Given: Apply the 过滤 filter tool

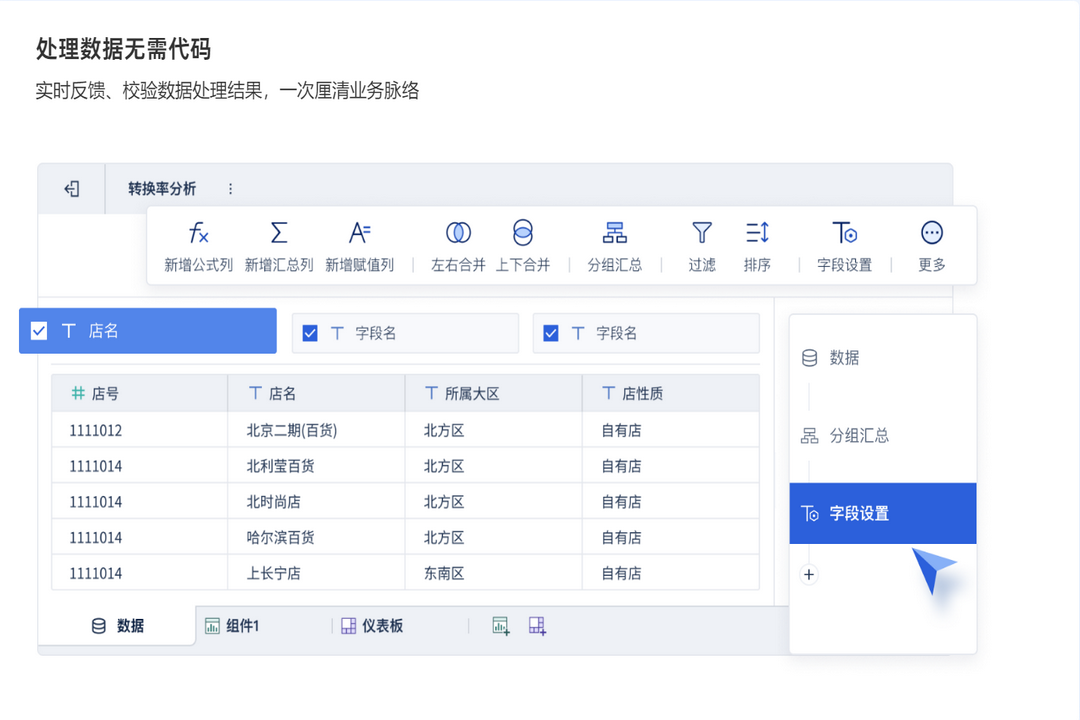Looking at the screenshot, I should [x=701, y=244].
